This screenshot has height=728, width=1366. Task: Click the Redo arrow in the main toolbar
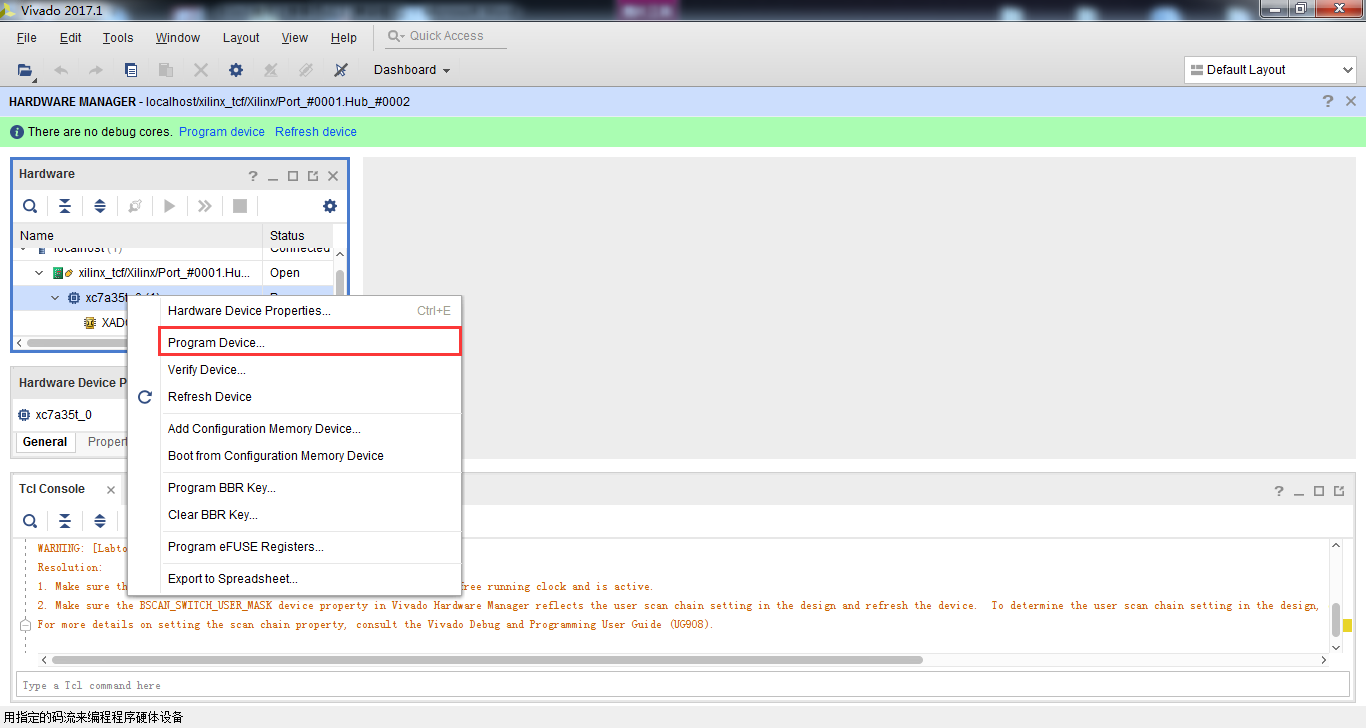[x=96, y=70]
